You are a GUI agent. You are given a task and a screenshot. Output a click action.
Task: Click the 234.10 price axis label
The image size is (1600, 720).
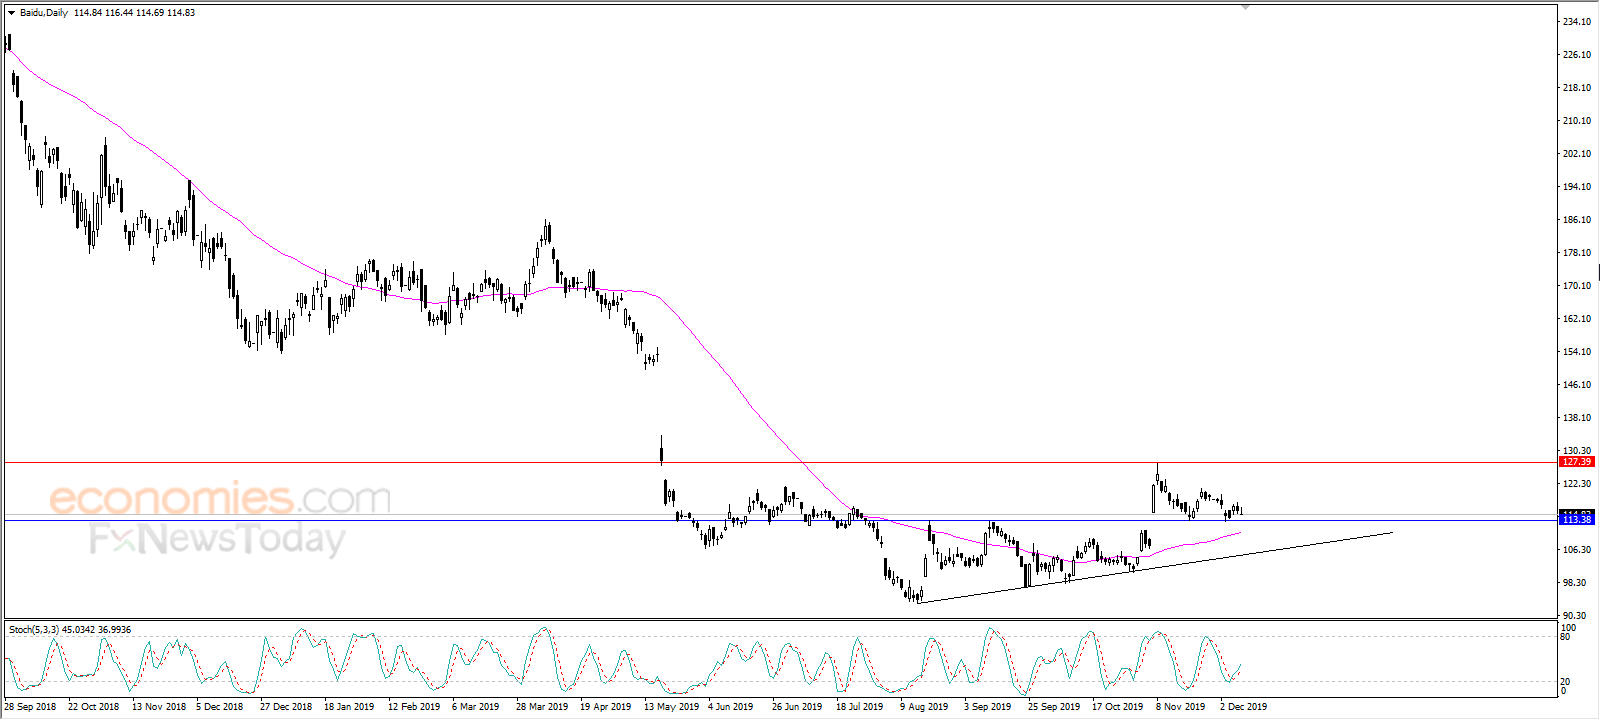(1577, 22)
